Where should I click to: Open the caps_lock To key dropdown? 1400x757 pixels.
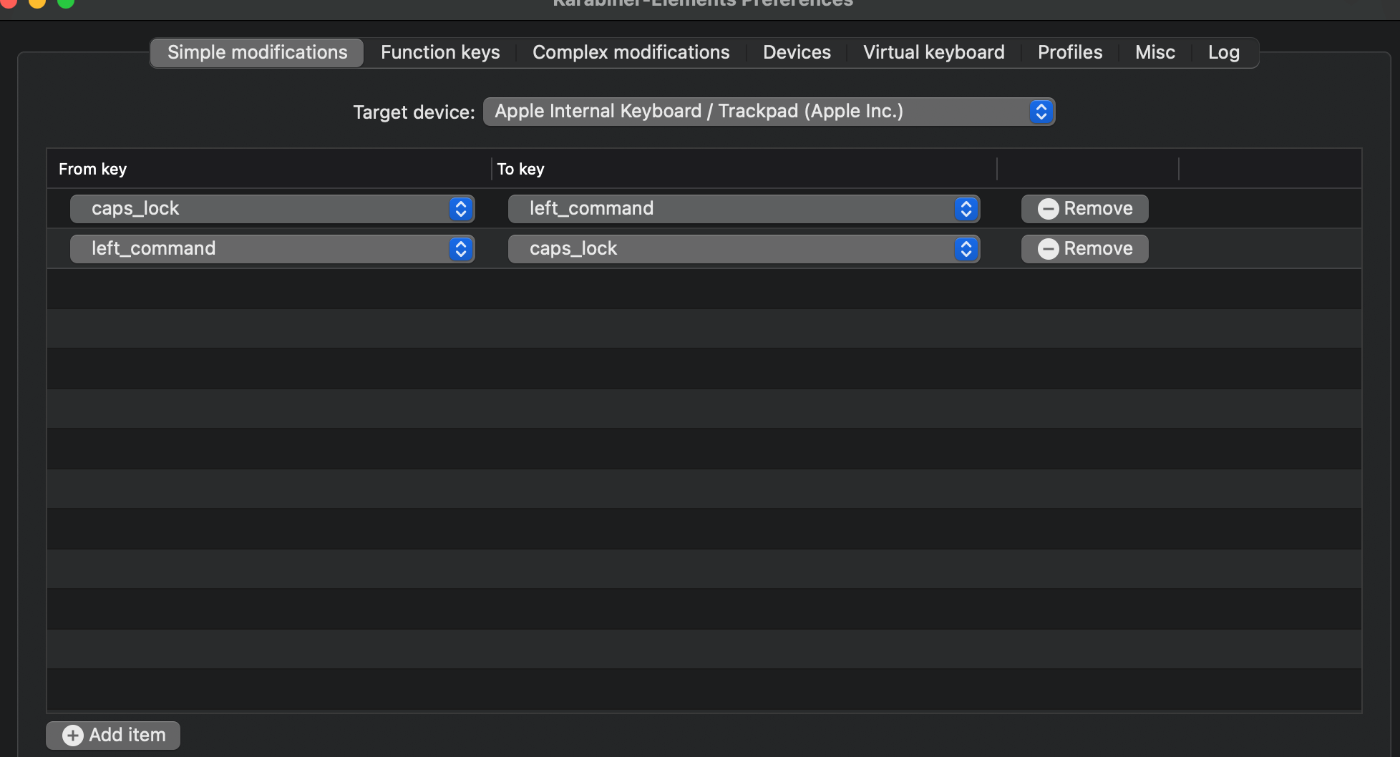743,209
